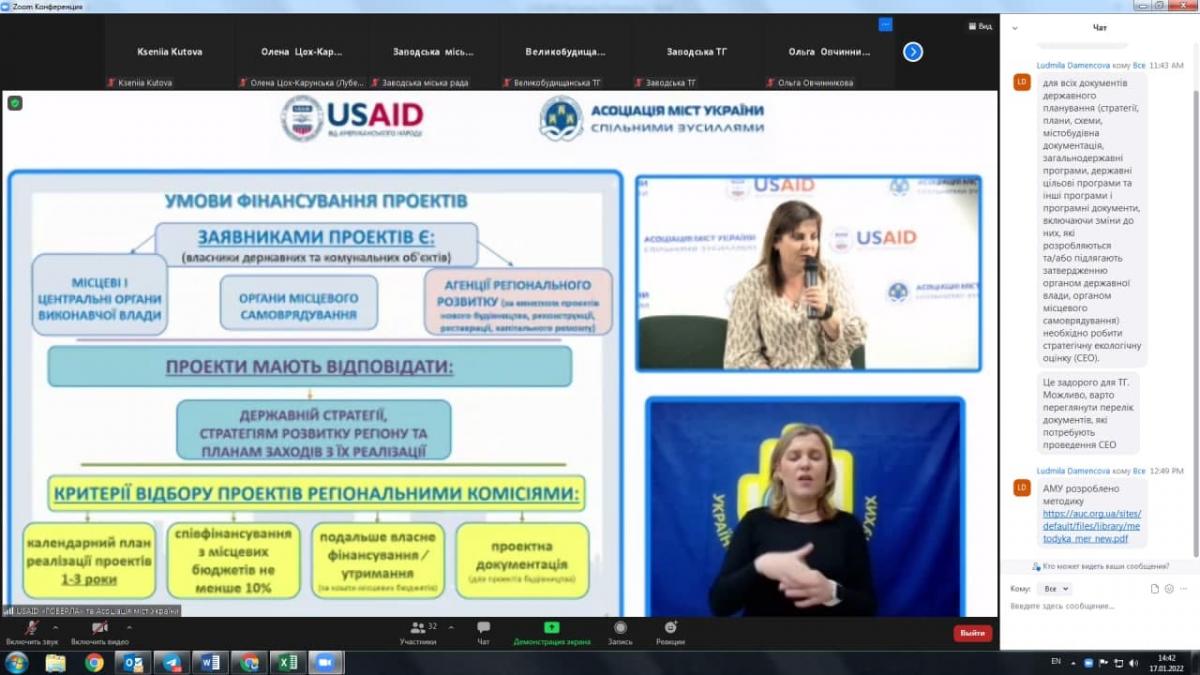Open the emoji picker in chat
The image size is (1200, 675).
1169,589
